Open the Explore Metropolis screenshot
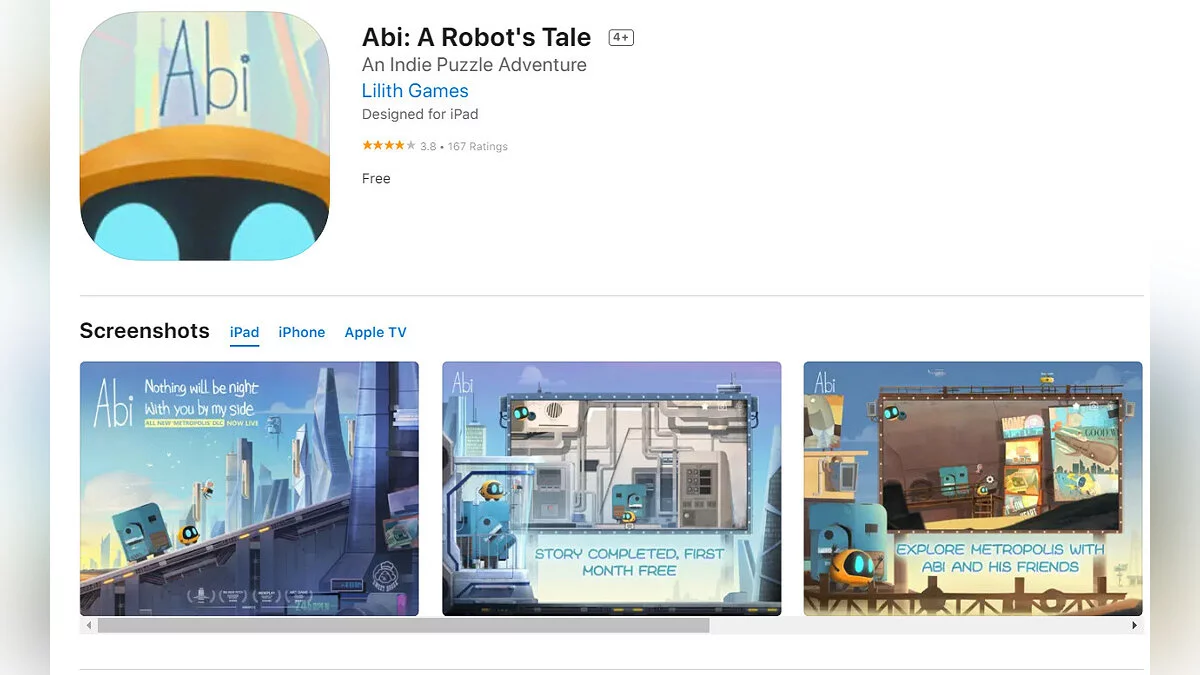Image resolution: width=1200 pixels, height=675 pixels. [x=973, y=489]
